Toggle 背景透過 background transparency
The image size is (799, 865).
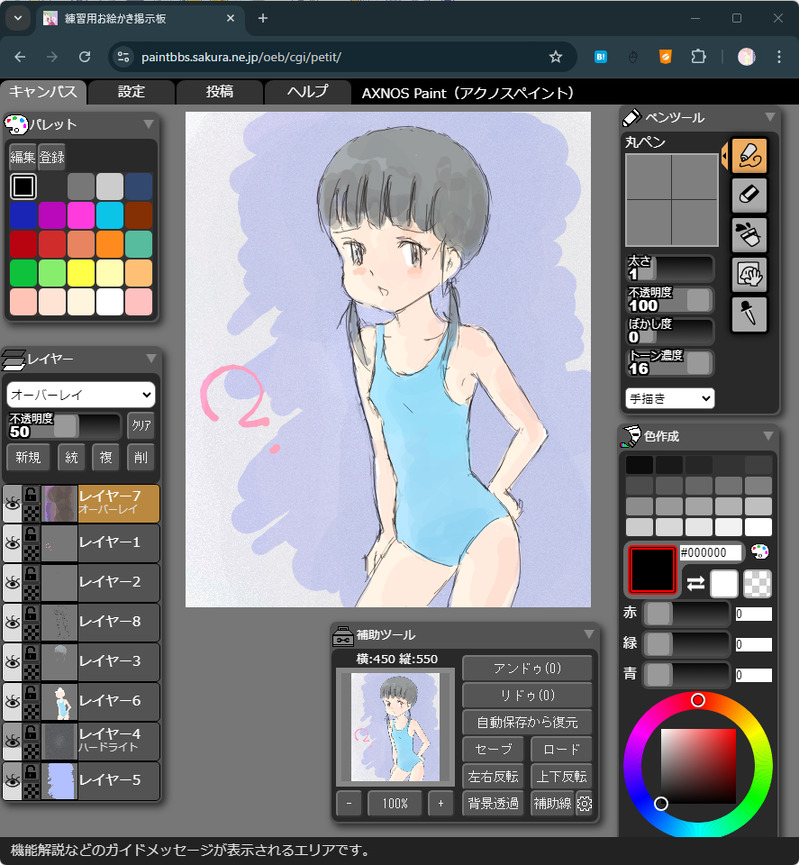[x=493, y=804]
